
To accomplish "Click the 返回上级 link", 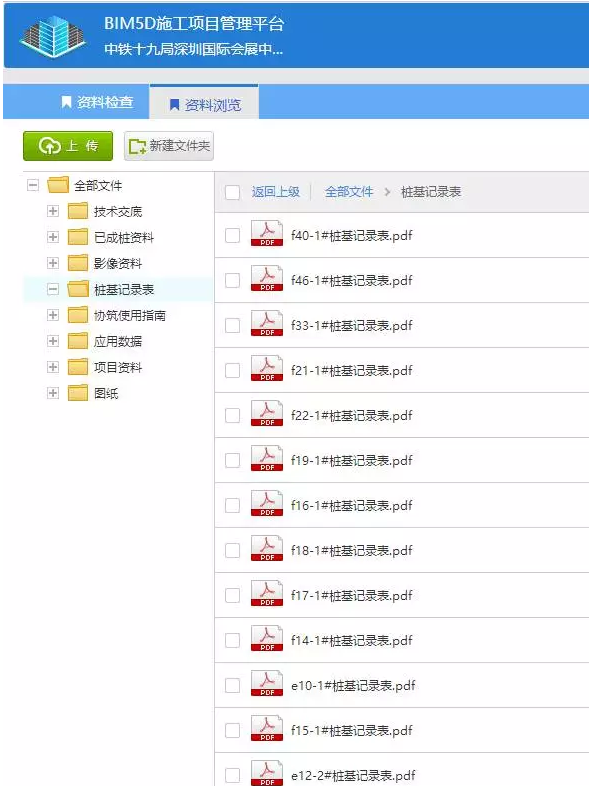I will [x=276, y=192].
